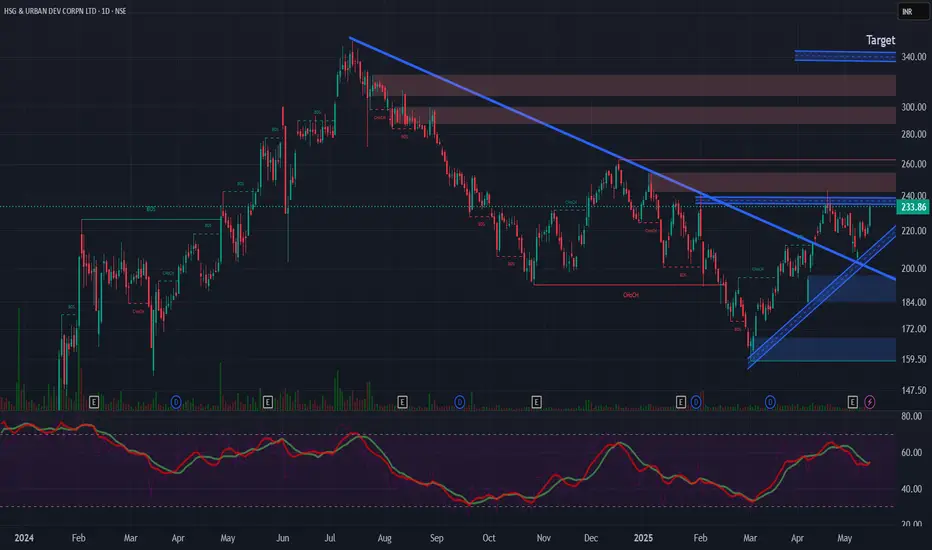Image resolution: width=932 pixels, height=550 pixels.
Task: Click the 220.00 price axis label
Action: click(914, 231)
